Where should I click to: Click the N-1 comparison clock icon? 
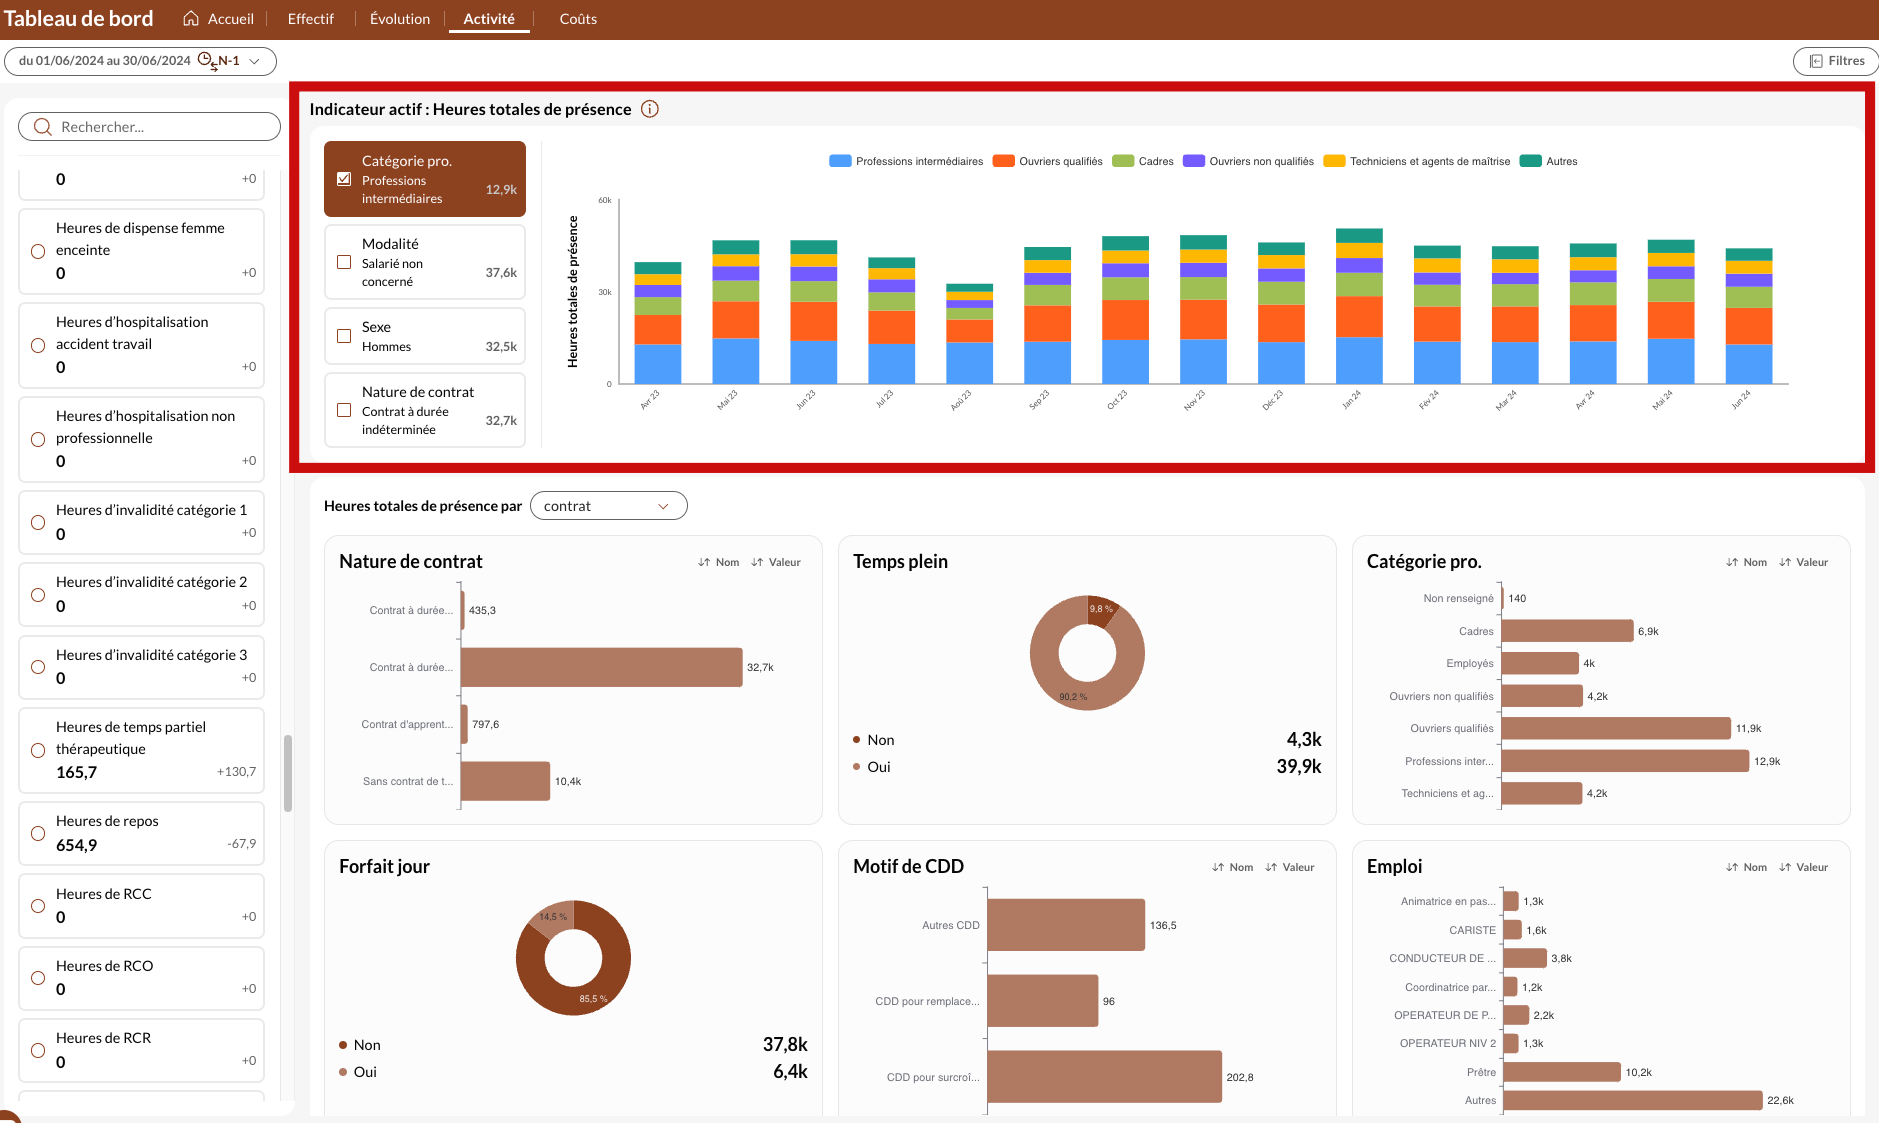207,61
